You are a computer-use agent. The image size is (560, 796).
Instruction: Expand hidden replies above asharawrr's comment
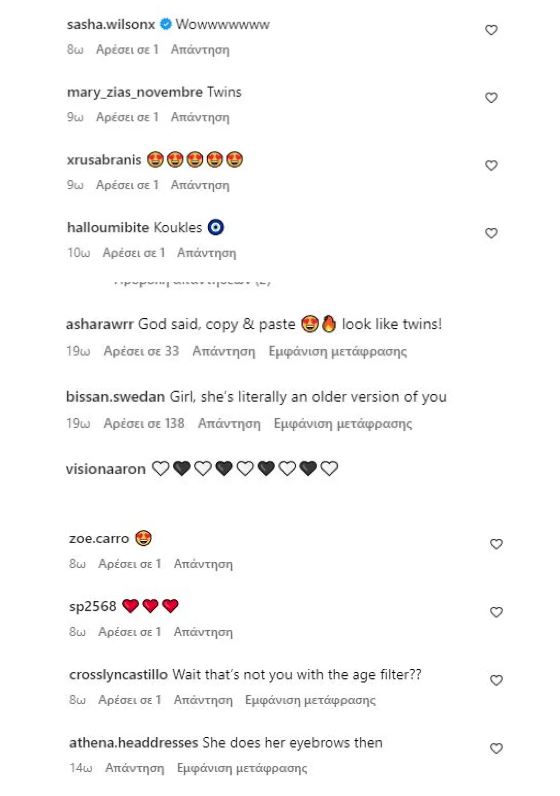click(192, 282)
